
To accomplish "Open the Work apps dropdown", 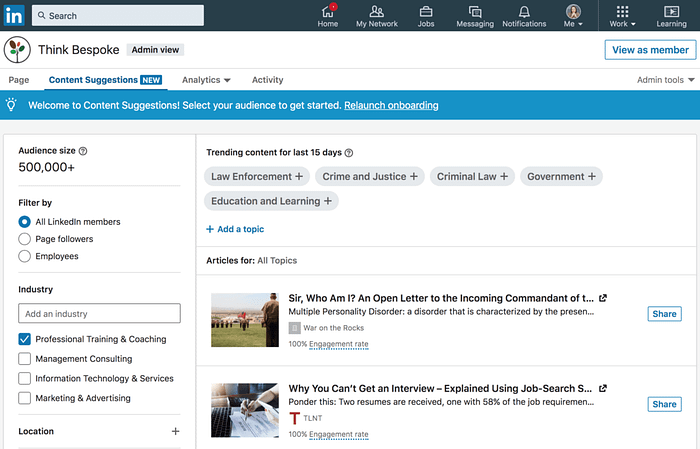I will [622, 16].
